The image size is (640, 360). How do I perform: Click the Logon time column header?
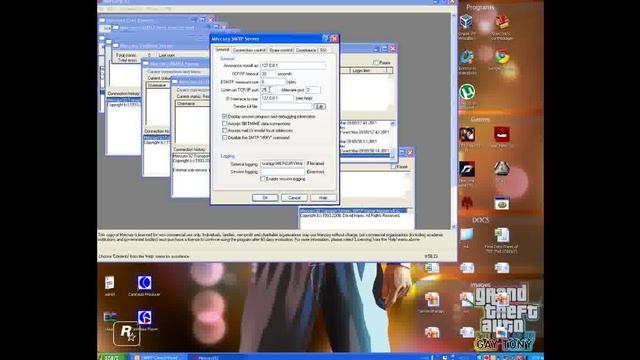point(368,71)
